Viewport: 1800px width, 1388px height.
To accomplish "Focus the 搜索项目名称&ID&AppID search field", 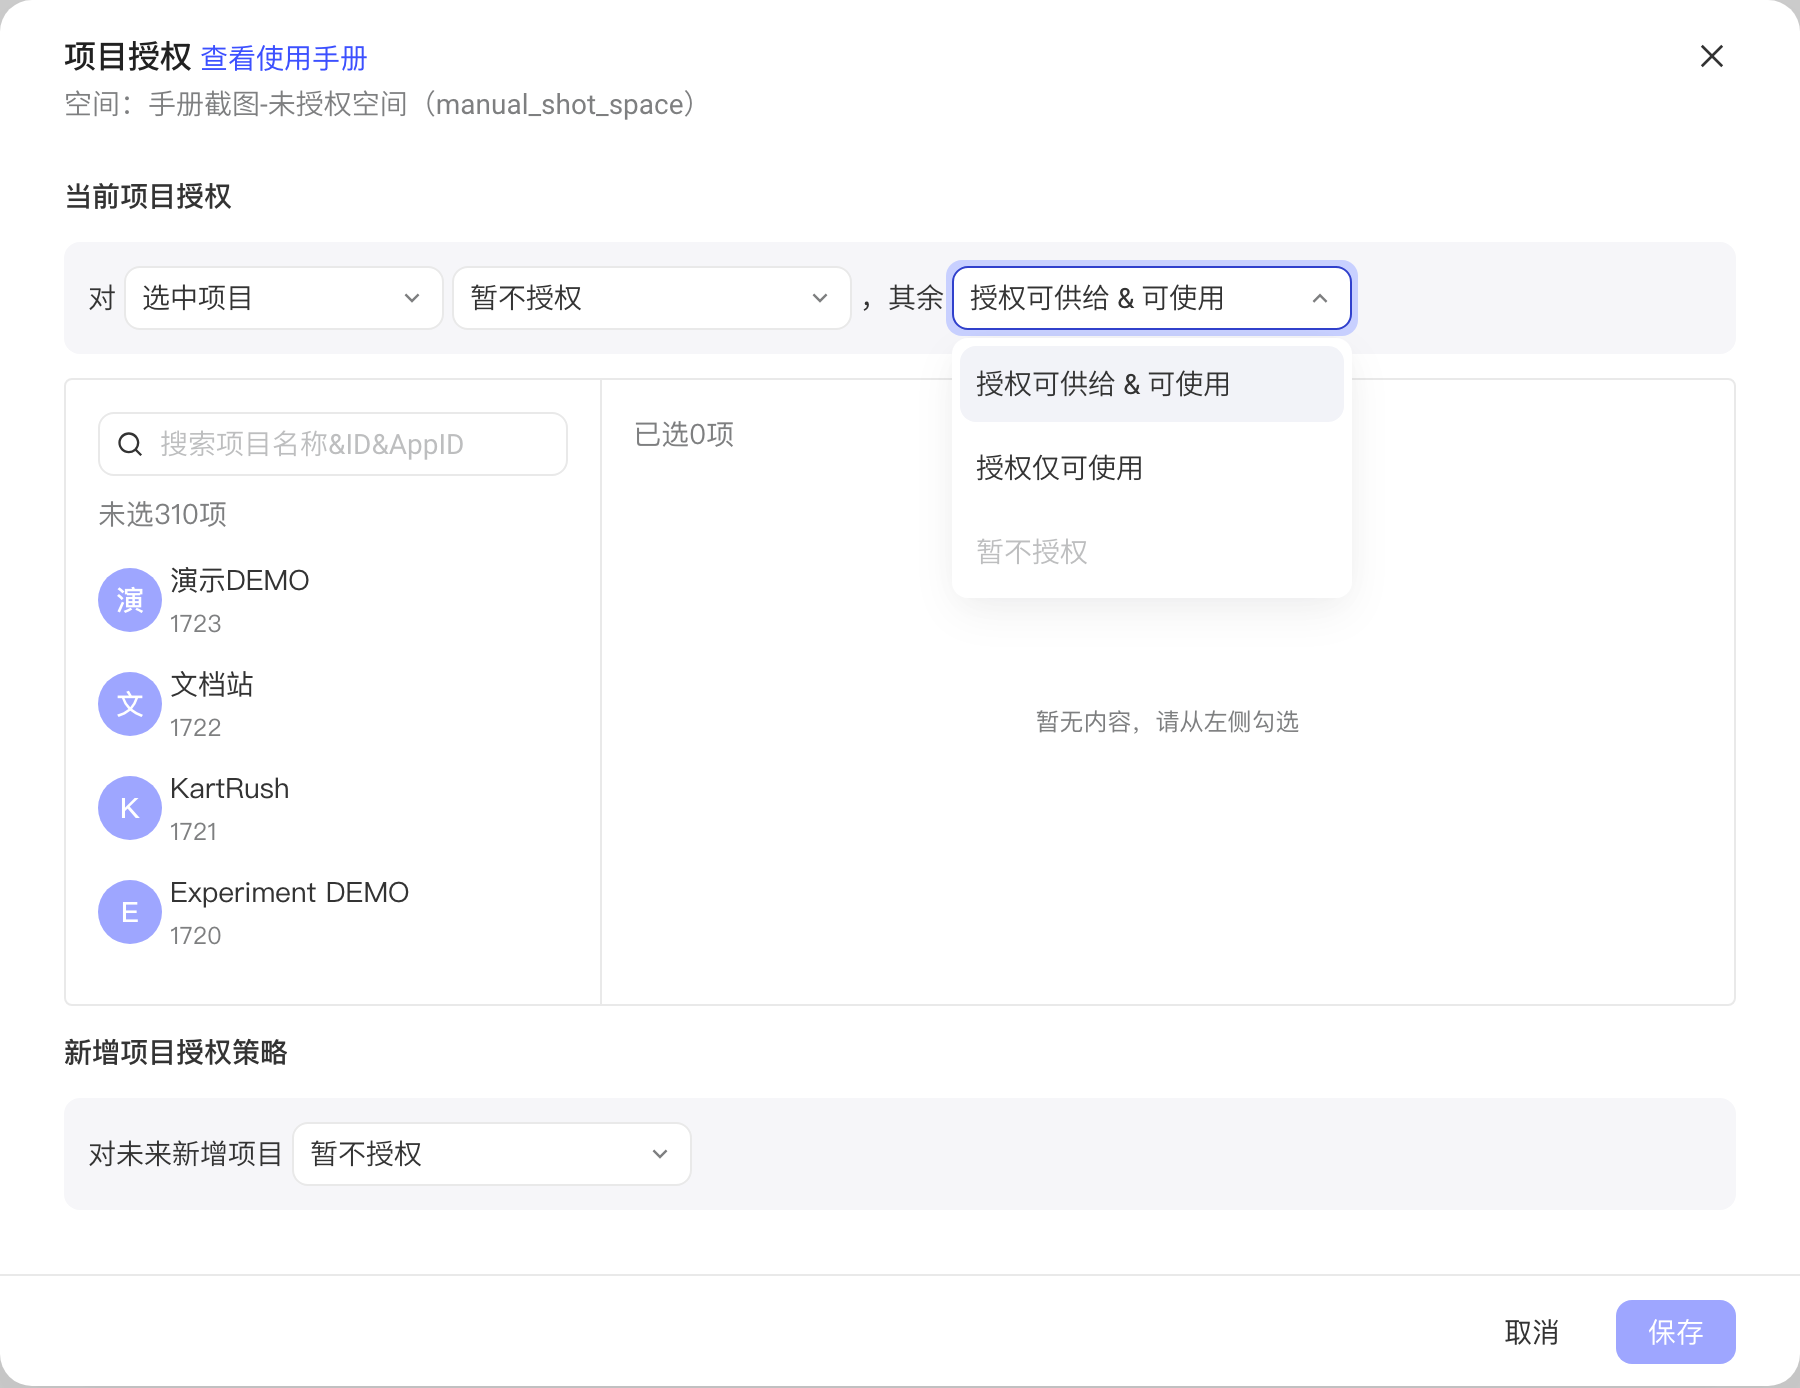I will [333, 444].
